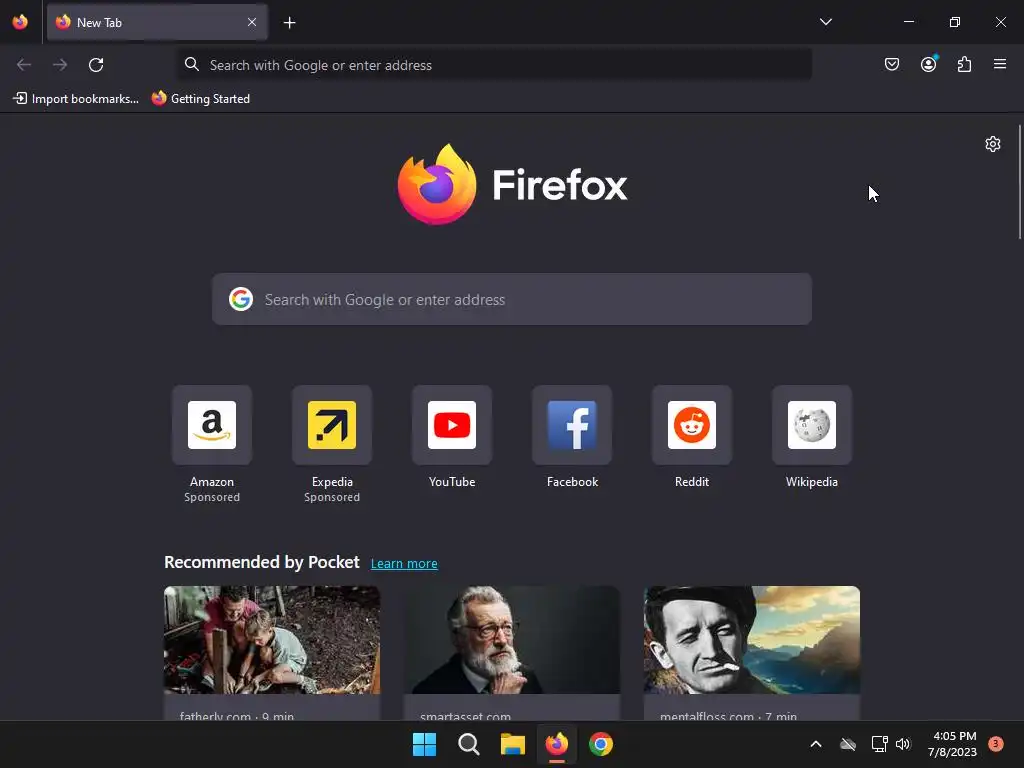Click Import bookmarks in bookmarks toolbar
The height and width of the screenshot is (768, 1024).
[76, 99]
